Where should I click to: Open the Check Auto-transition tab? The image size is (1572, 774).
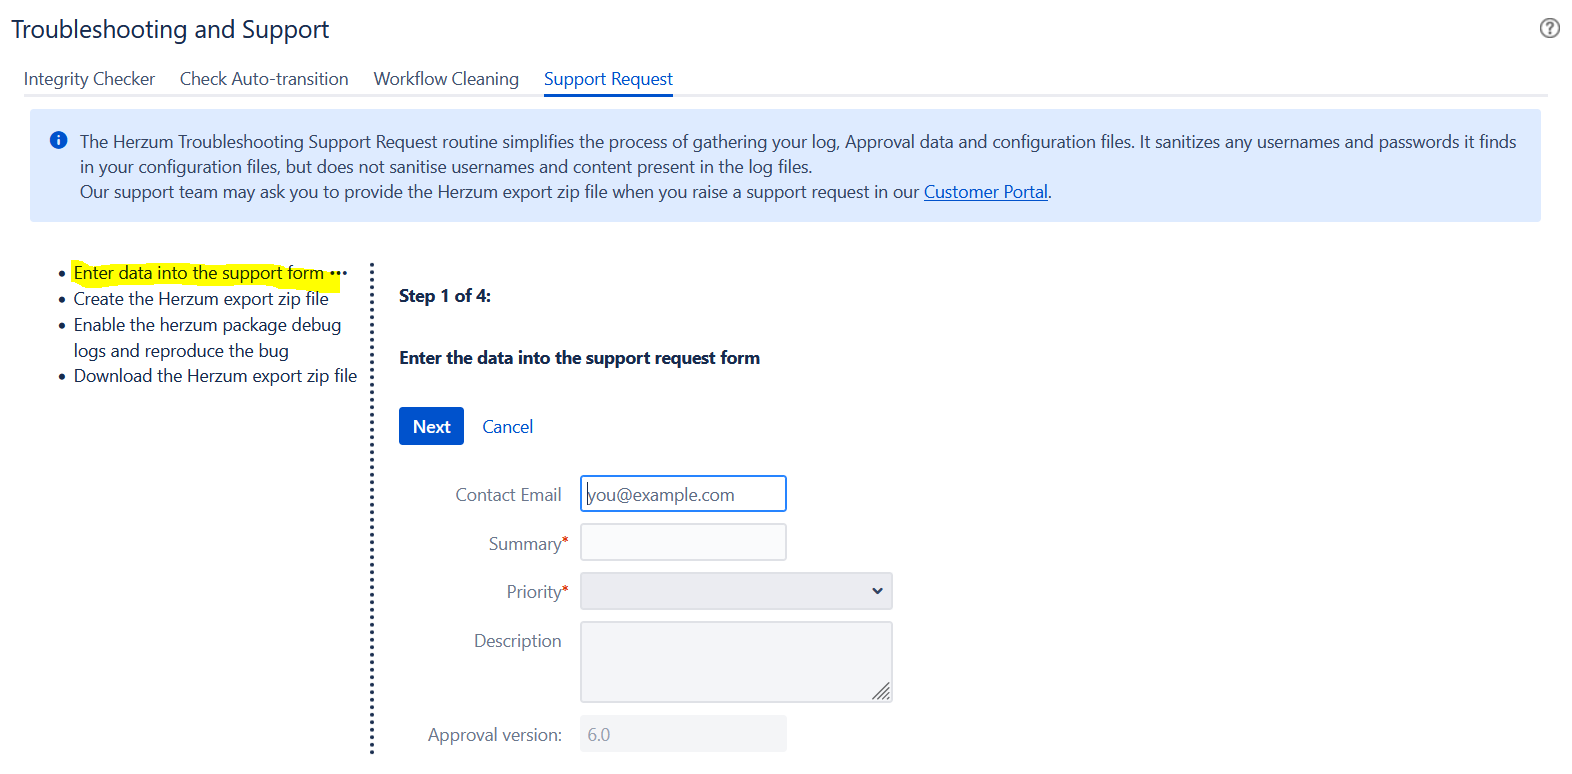pos(264,79)
